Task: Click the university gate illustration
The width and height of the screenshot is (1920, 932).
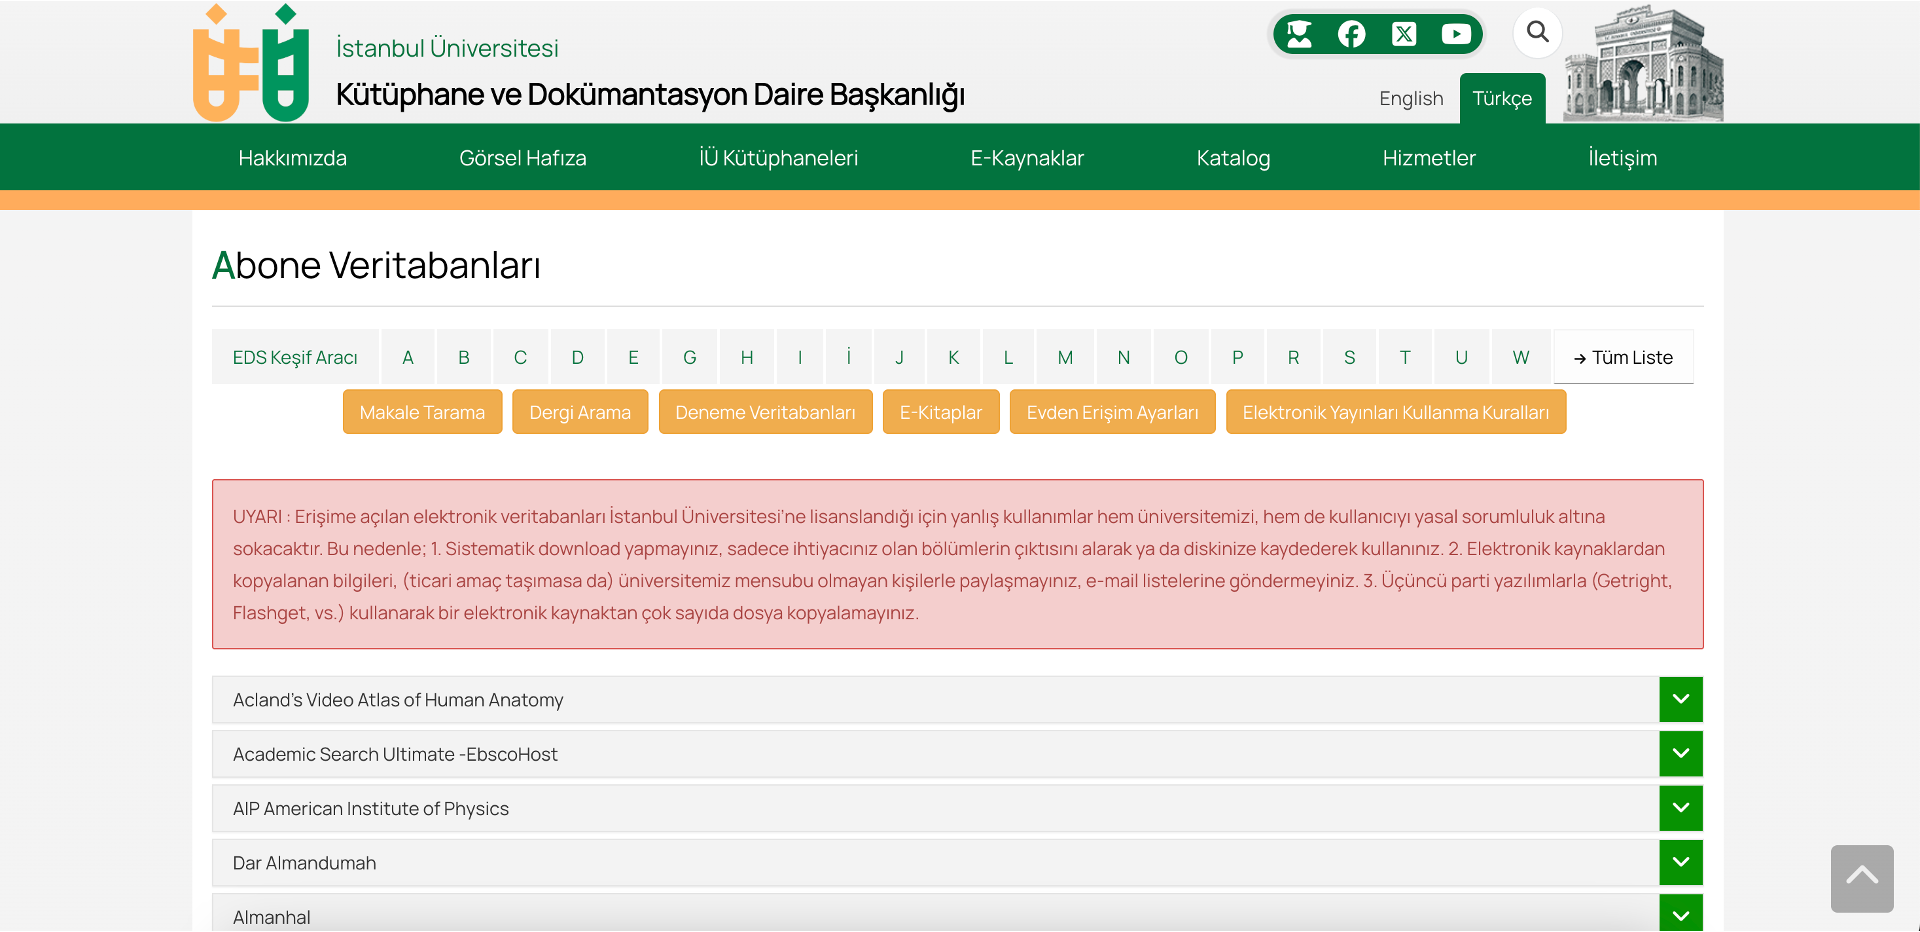Action: pos(1644,64)
